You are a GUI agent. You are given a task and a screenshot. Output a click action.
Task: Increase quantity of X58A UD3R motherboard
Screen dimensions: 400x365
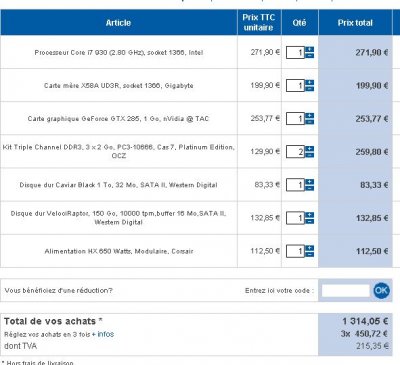(310, 83)
